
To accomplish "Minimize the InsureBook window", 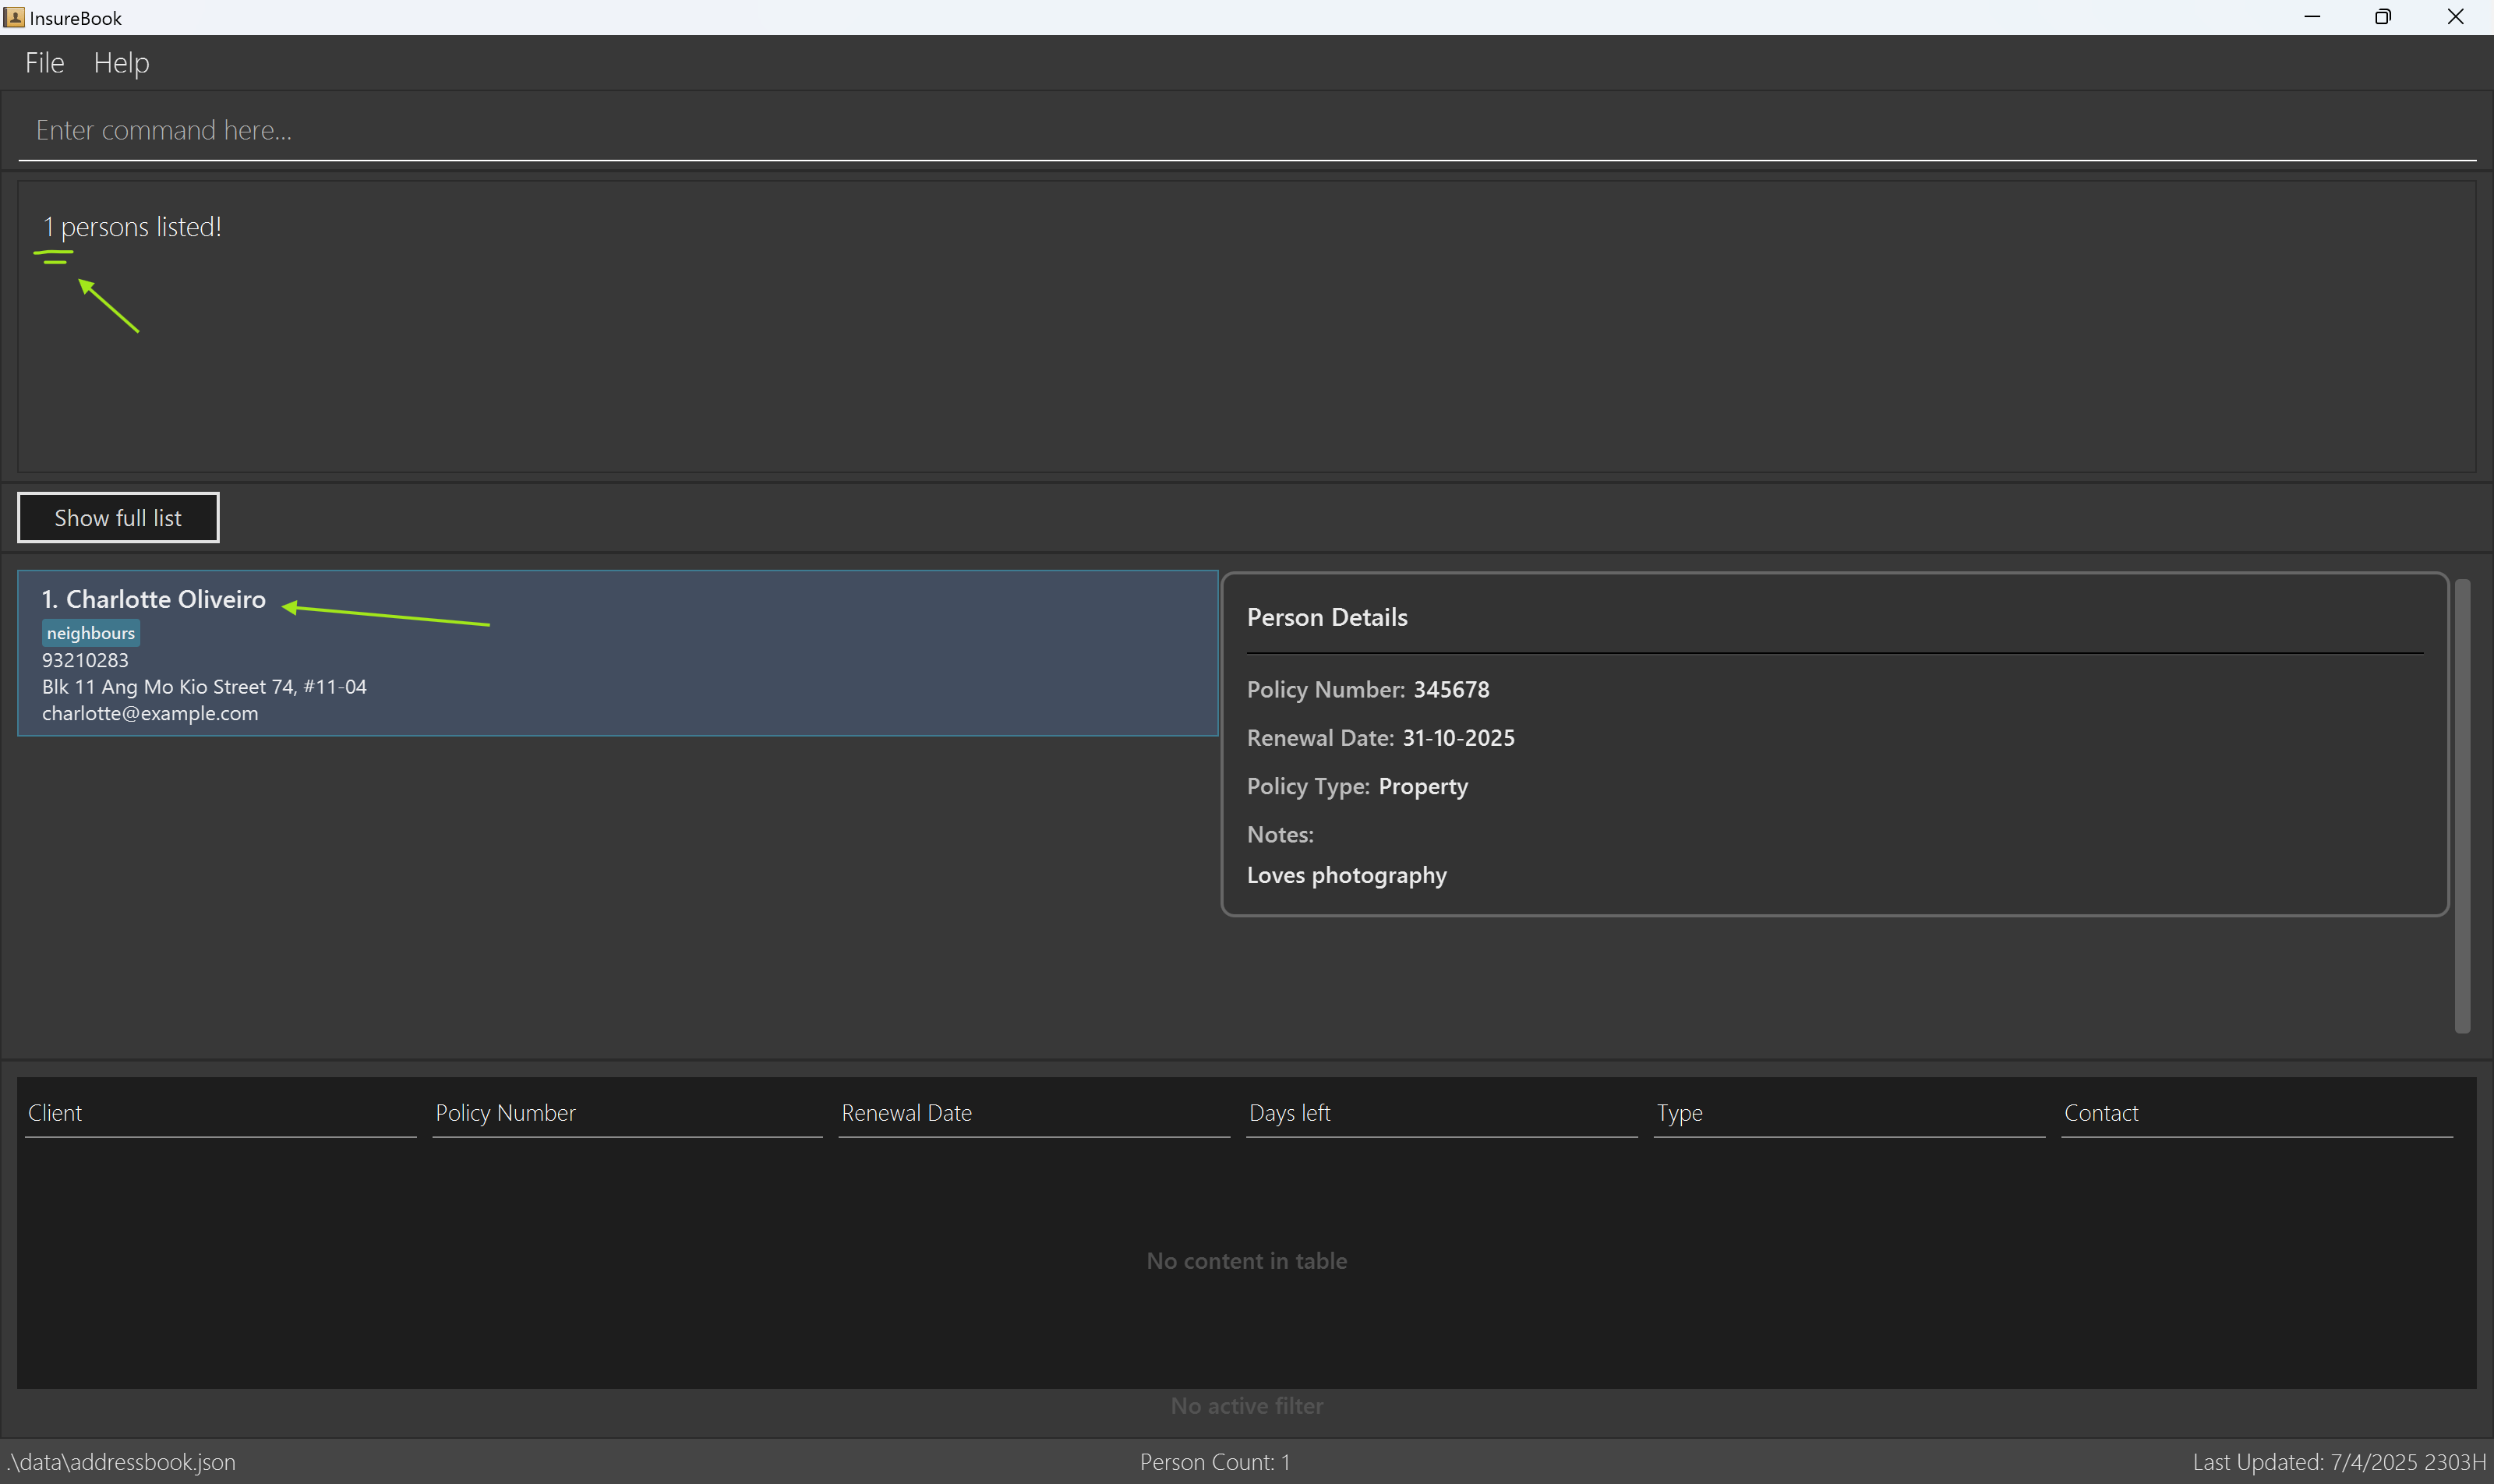I will [2311, 17].
